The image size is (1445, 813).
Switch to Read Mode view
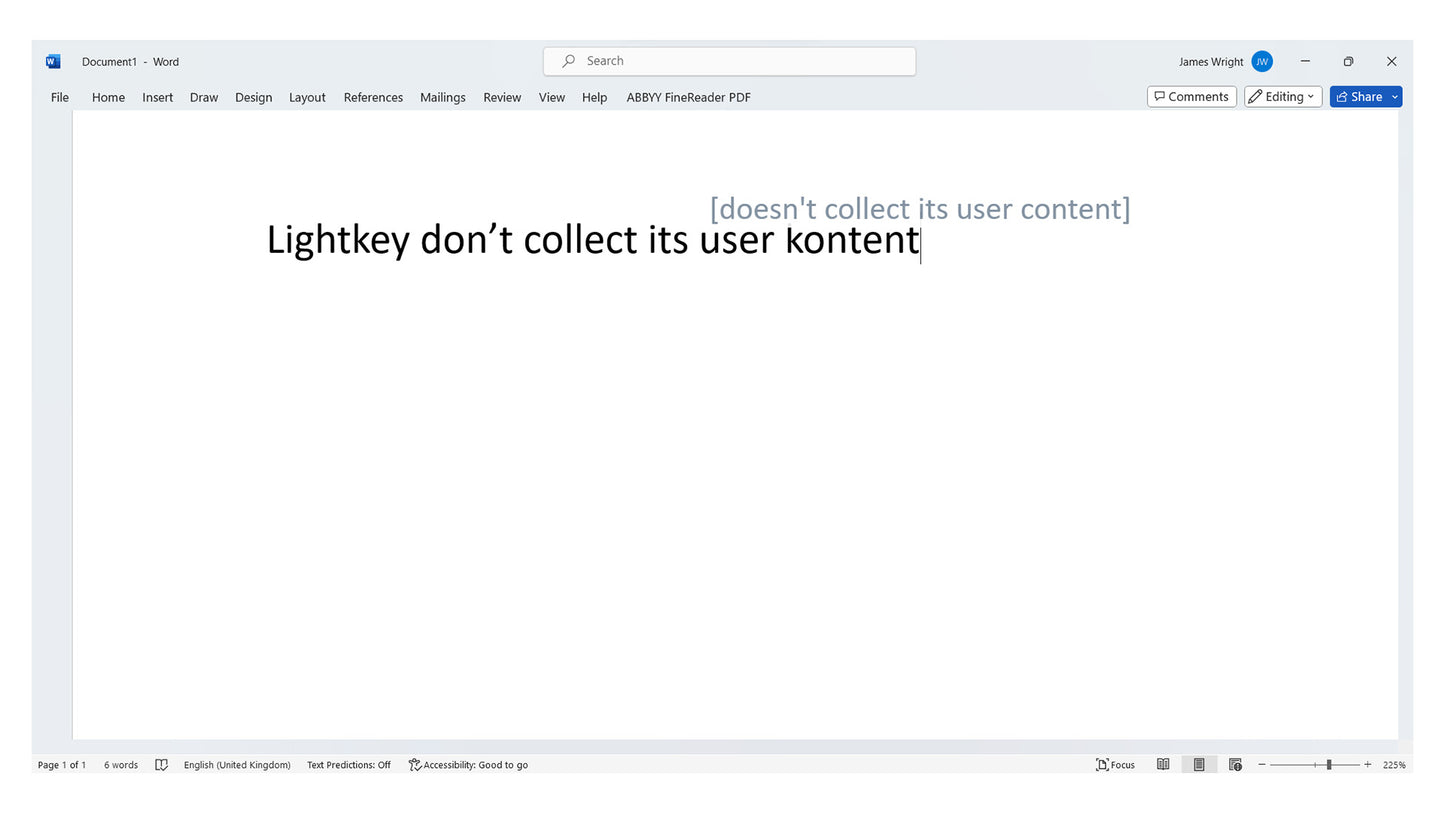pos(1163,765)
